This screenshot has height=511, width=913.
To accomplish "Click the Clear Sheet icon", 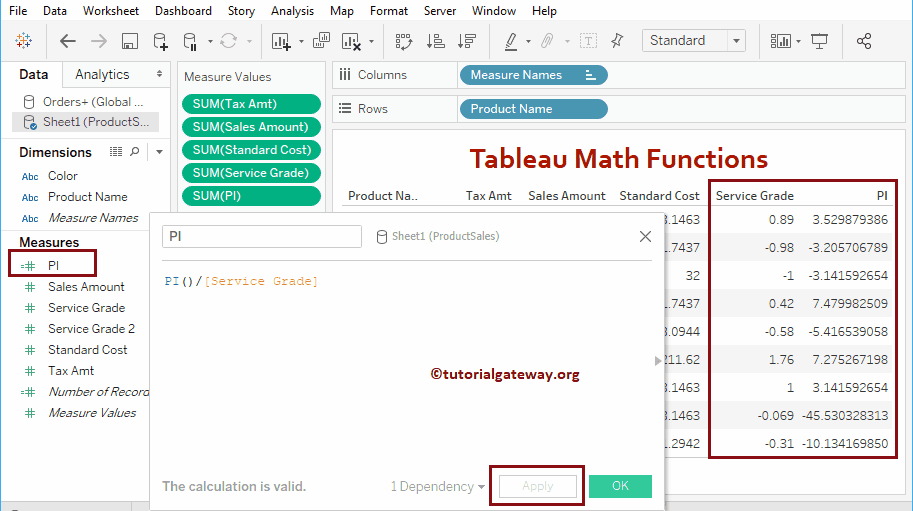I will tap(351, 41).
